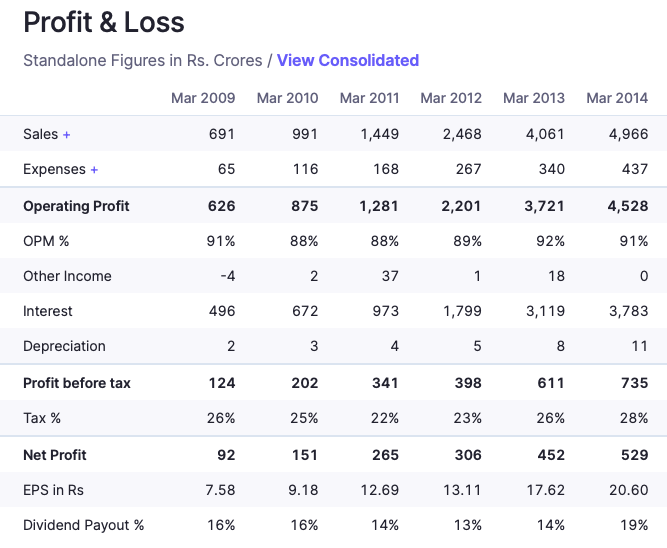Expand the Sales row plus icon
Screen dimensions: 667x548
click(67, 134)
